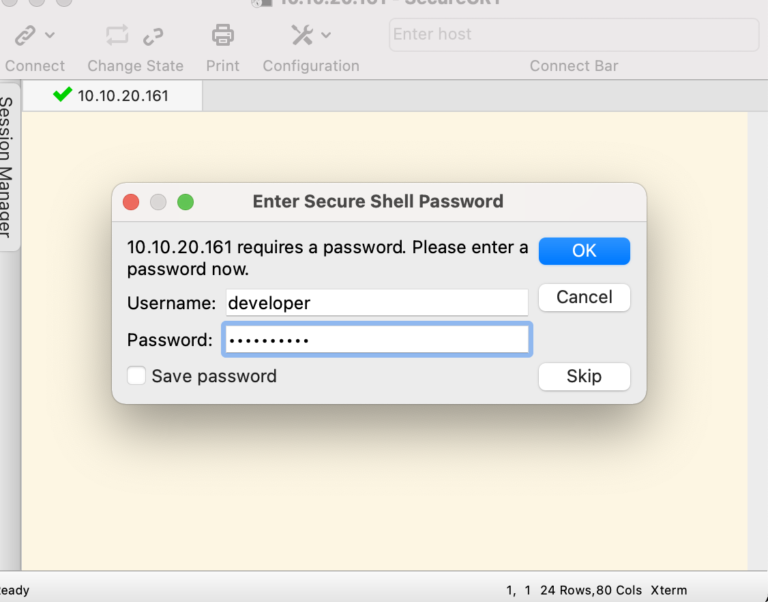
Task: Click the Reconnect arrows icon under Change State
Action: tap(117, 35)
